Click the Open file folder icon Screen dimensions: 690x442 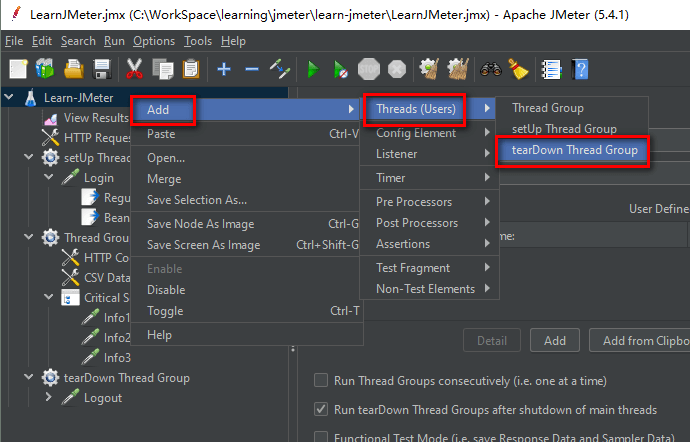(x=73, y=69)
